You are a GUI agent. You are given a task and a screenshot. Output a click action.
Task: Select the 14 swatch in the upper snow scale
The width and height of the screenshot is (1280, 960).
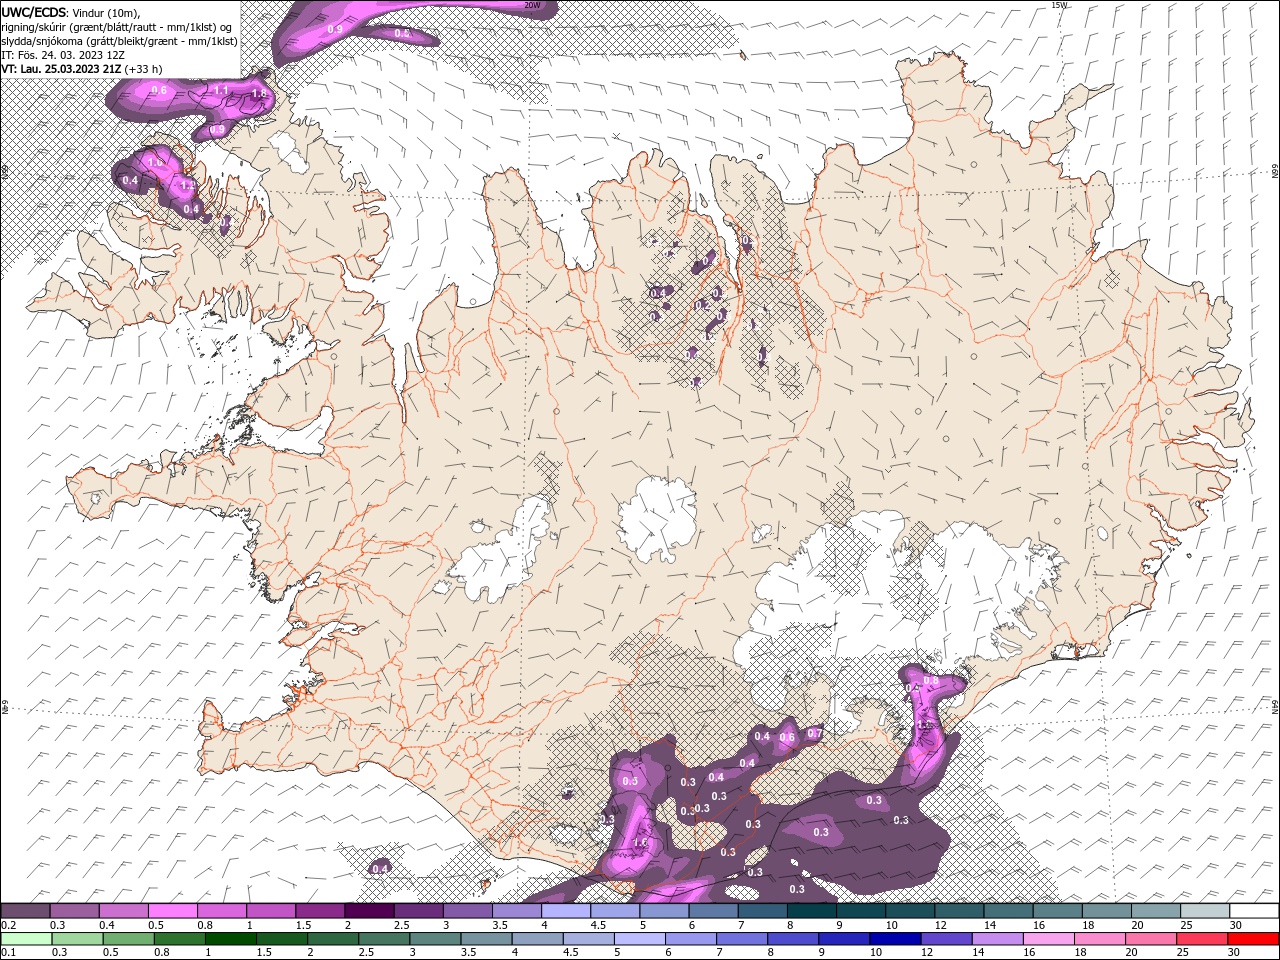click(x=1009, y=910)
